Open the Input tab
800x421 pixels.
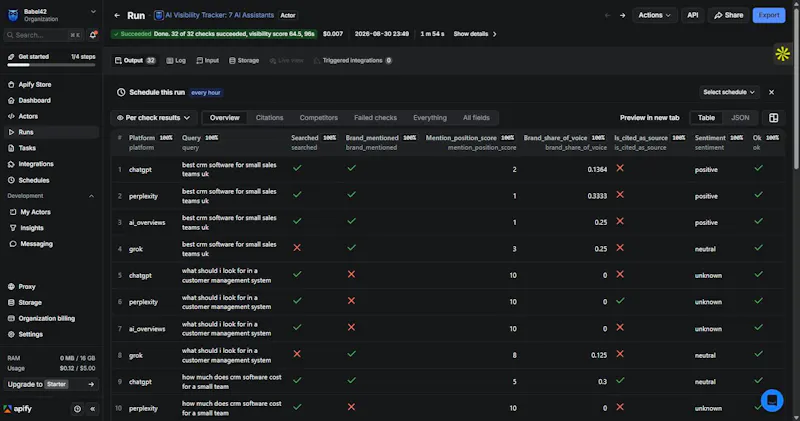pyautogui.click(x=208, y=60)
